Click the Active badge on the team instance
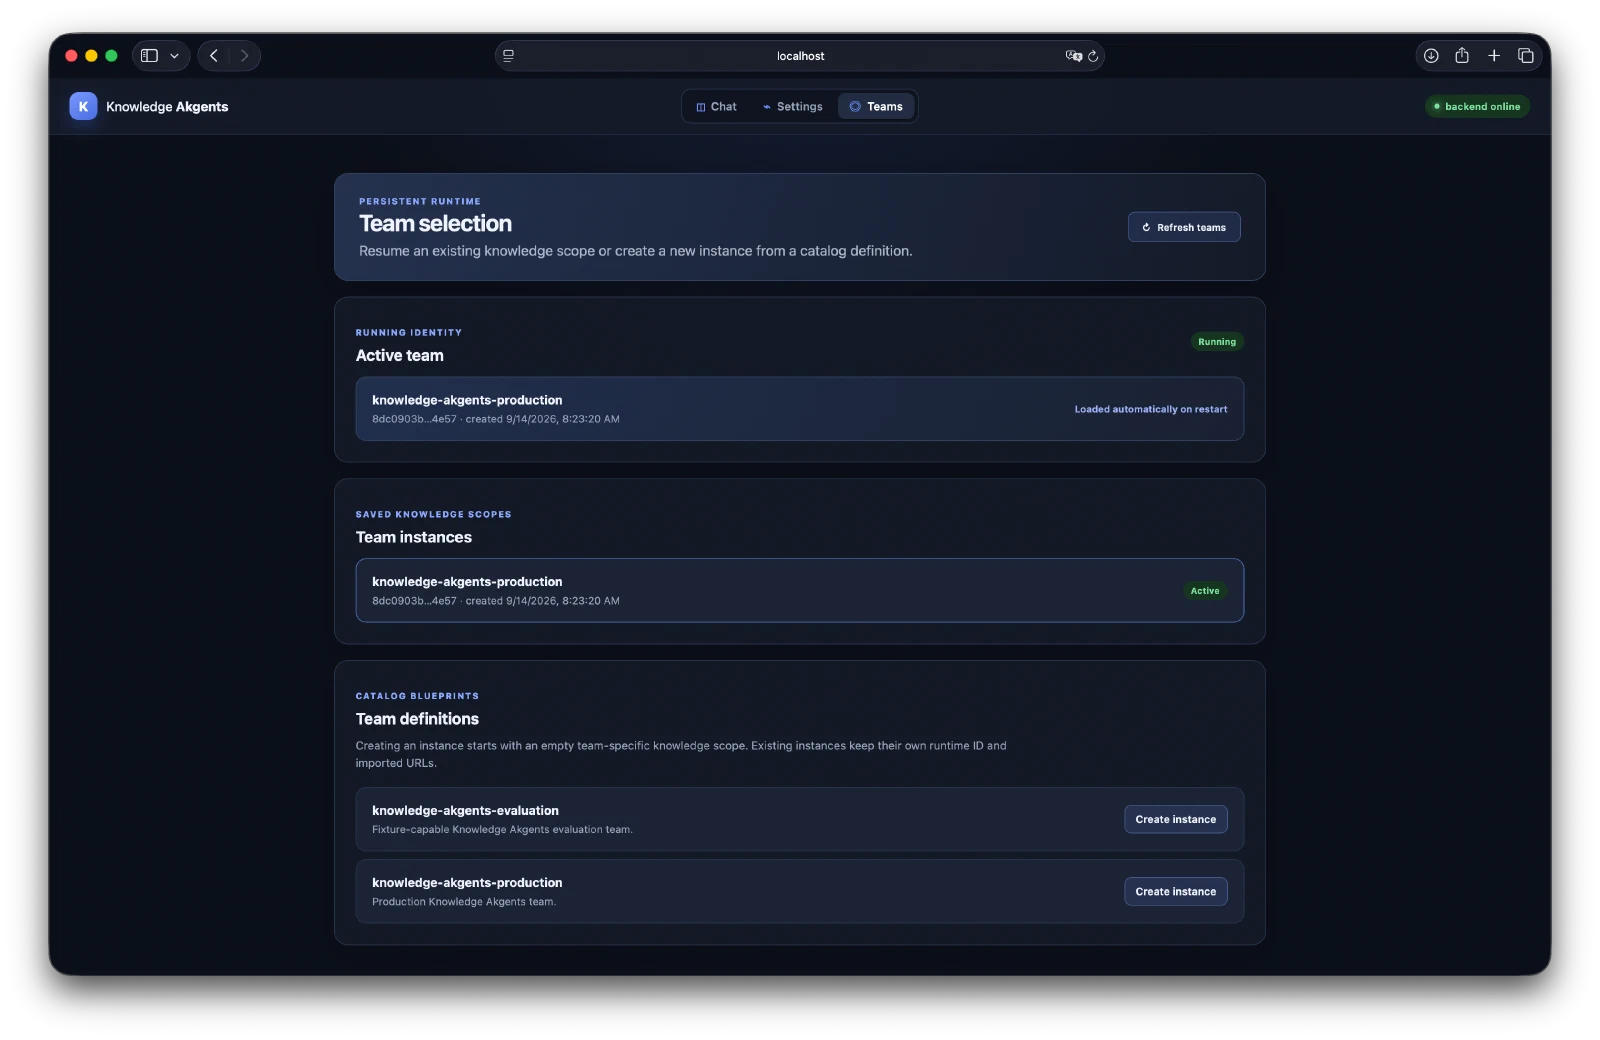The image size is (1600, 1040). [x=1205, y=591]
